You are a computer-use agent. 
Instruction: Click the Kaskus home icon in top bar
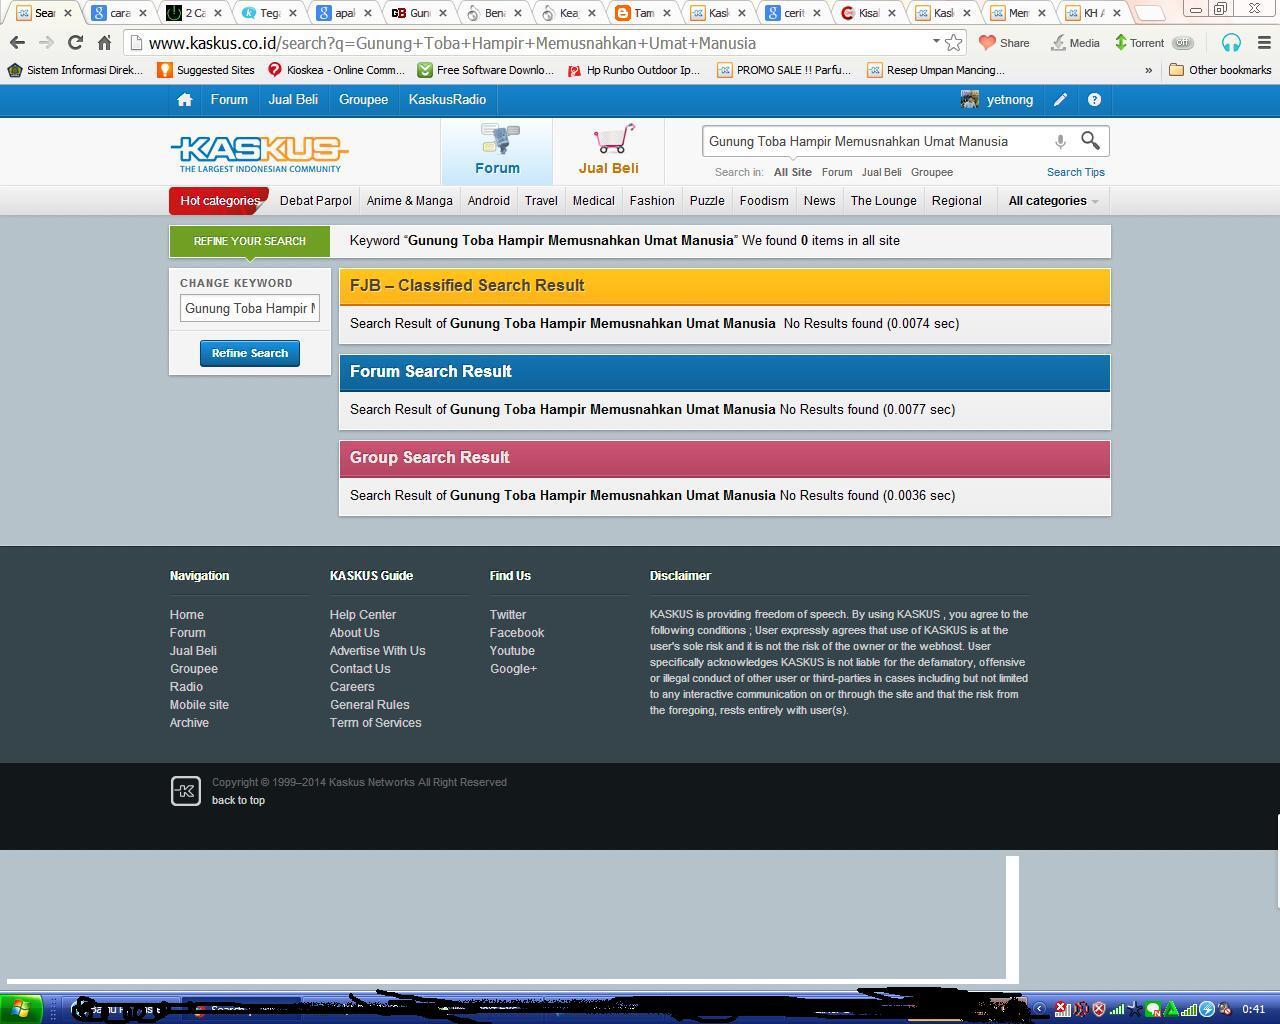click(184, 100)
